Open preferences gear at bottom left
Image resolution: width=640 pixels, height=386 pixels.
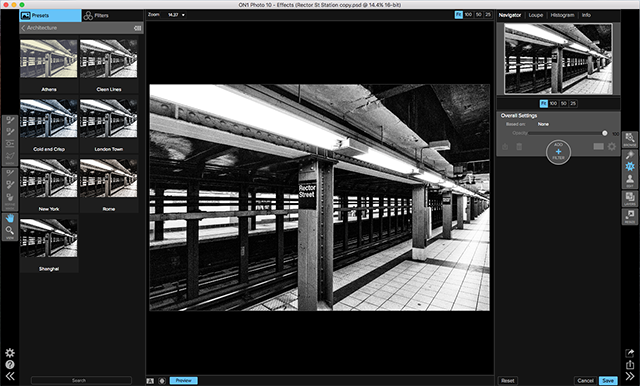pyautogui.click(x=10, y=353)
